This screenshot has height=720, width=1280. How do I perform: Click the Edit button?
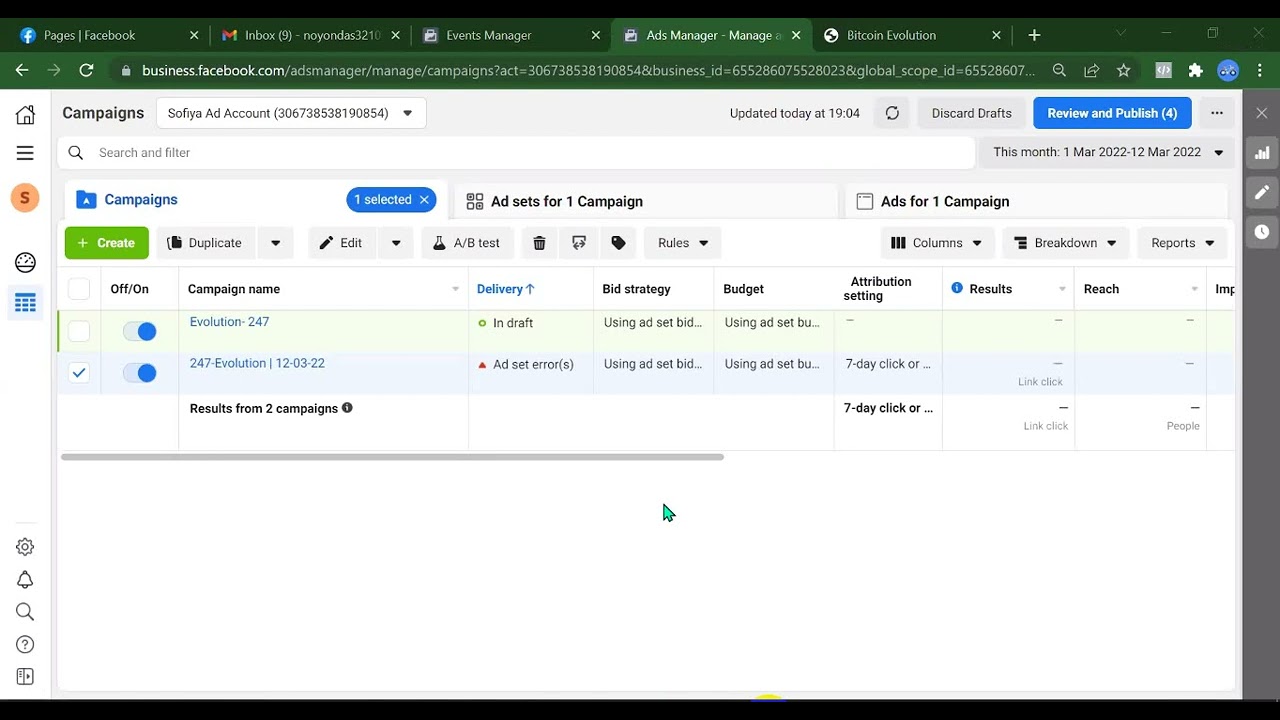click(x=341, y=243)
